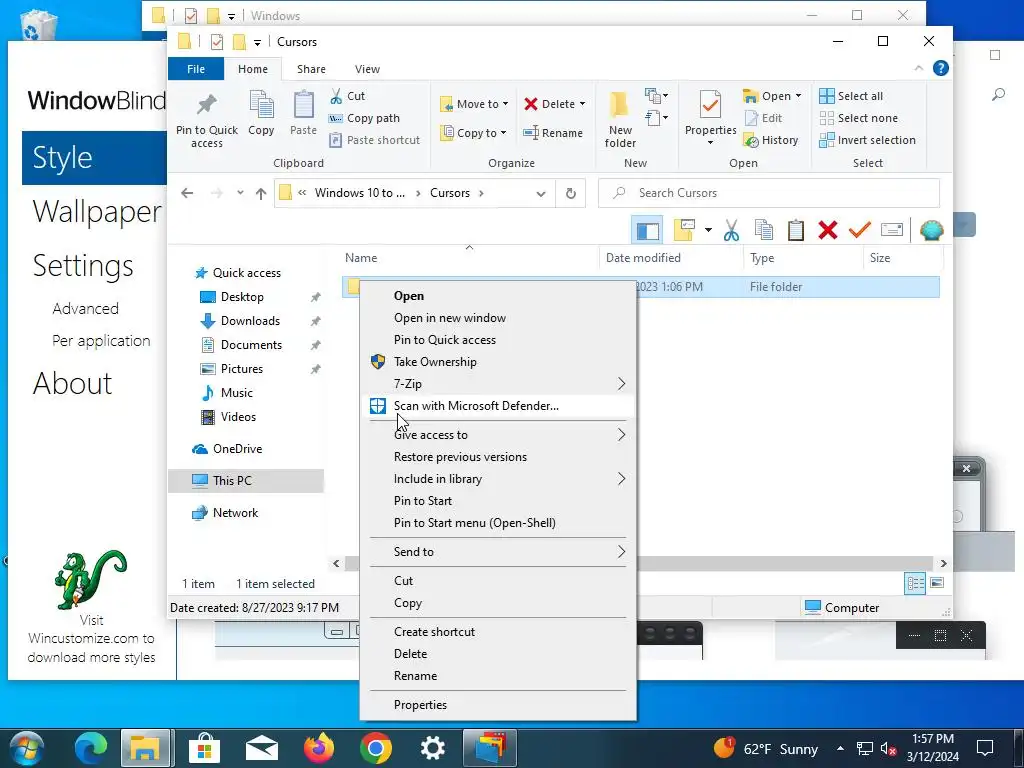Click the Back navigation arrow
This screenshot has width=1024, height=768.
[187, 193]
